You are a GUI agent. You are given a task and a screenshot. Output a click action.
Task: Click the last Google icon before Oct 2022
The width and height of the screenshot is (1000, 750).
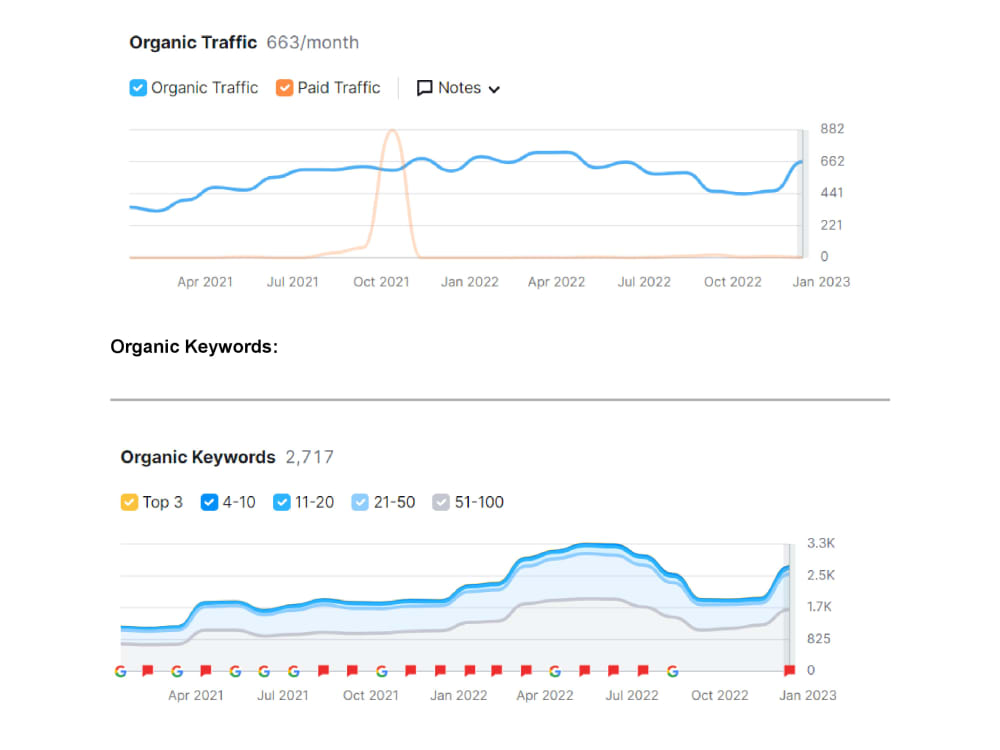(672, 671)
